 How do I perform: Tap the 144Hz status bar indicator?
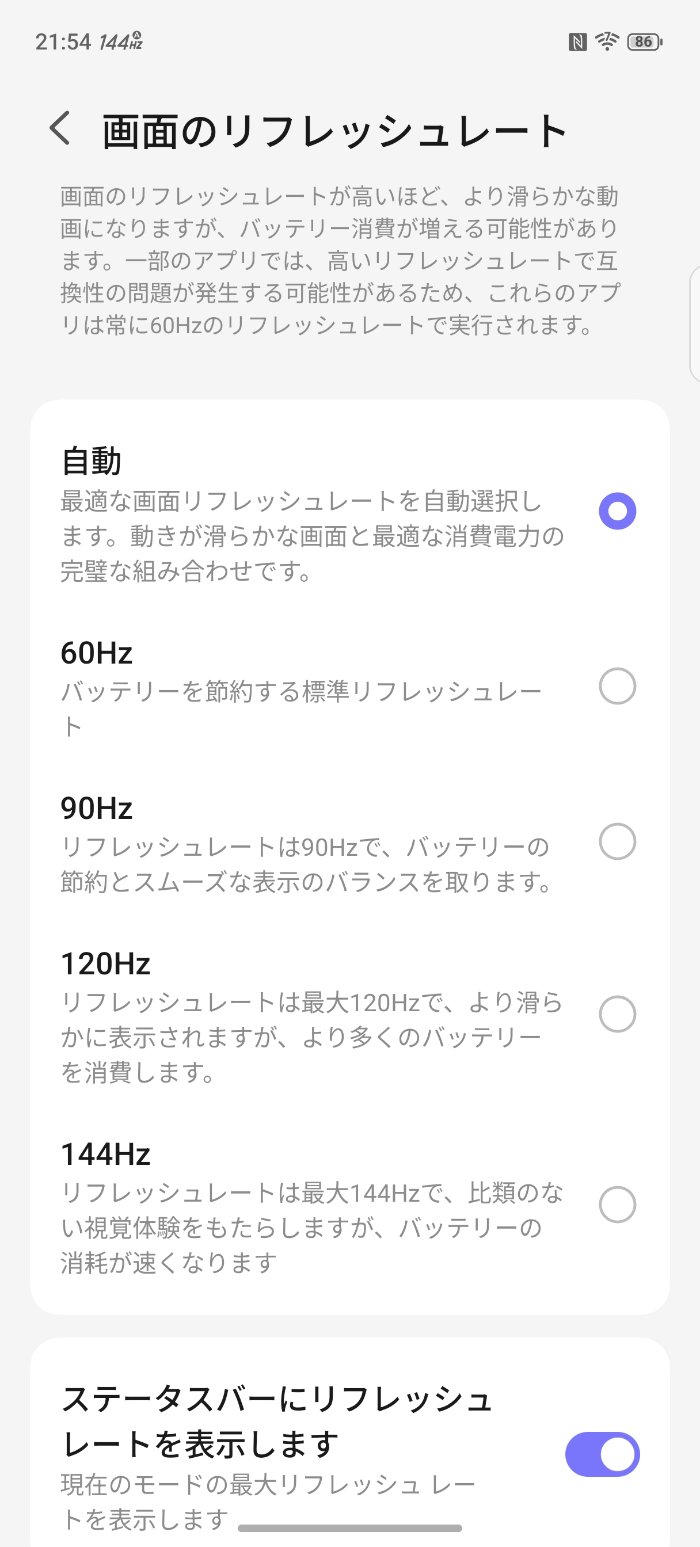point(121,42)
